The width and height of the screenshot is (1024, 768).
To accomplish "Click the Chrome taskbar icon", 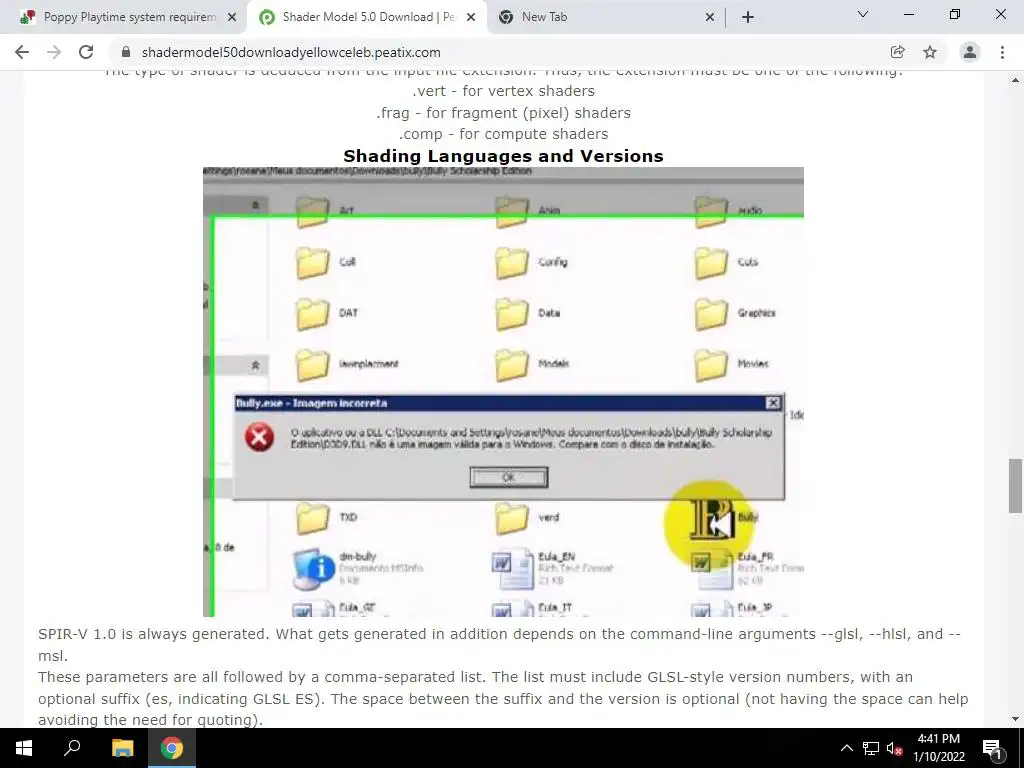I will (172, 748).
